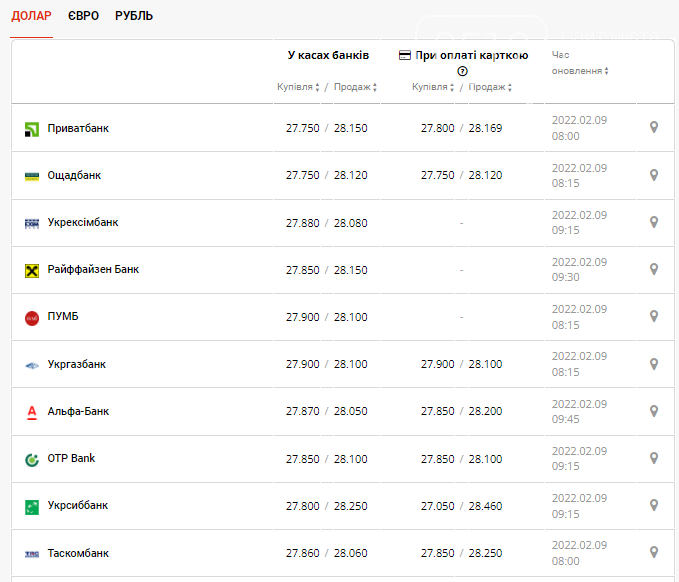This screenshot has height=582, width=679.
Task: Select Альфа-Банк card sell rate 28.200
Action: (x=485, y=411)
